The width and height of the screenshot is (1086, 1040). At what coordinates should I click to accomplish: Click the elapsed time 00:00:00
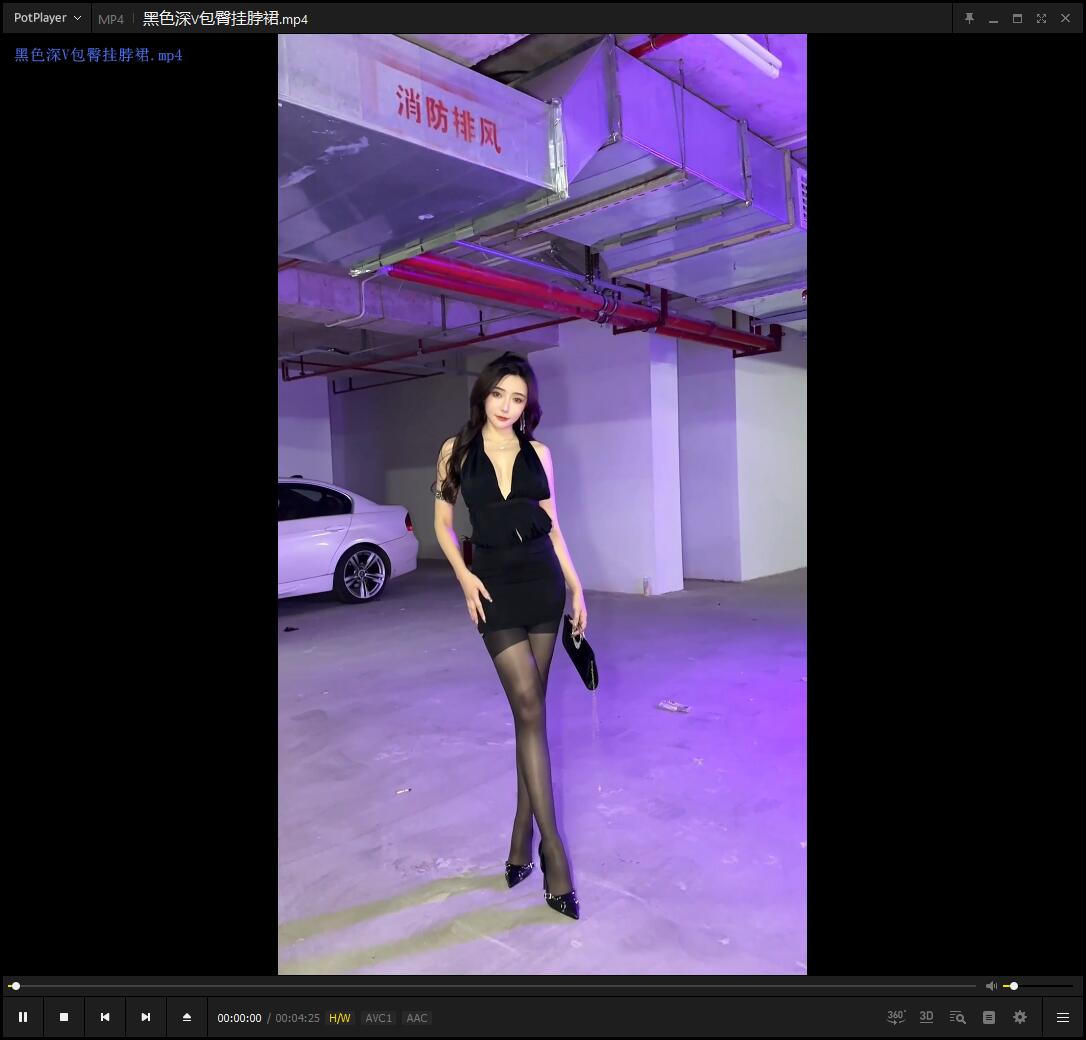click(239, 1018)
